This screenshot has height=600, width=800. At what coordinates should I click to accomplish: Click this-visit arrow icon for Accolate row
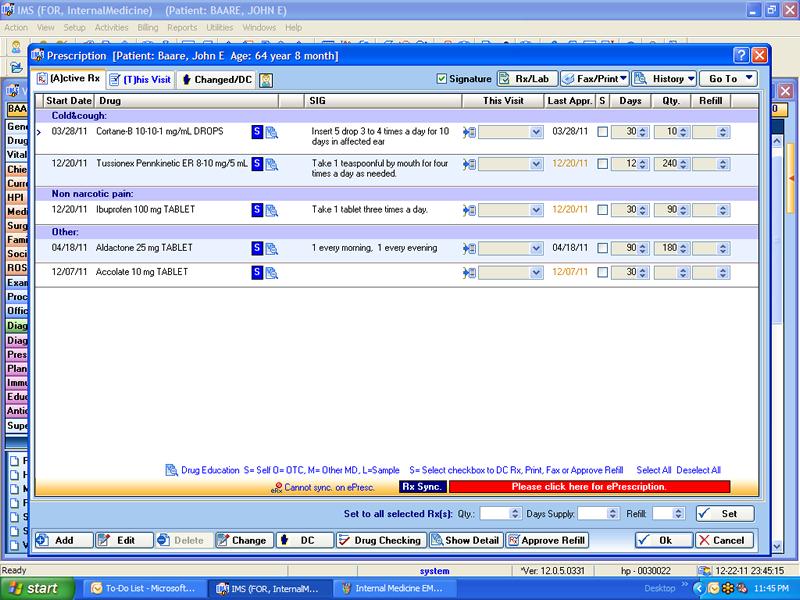(x=469, y=273)
